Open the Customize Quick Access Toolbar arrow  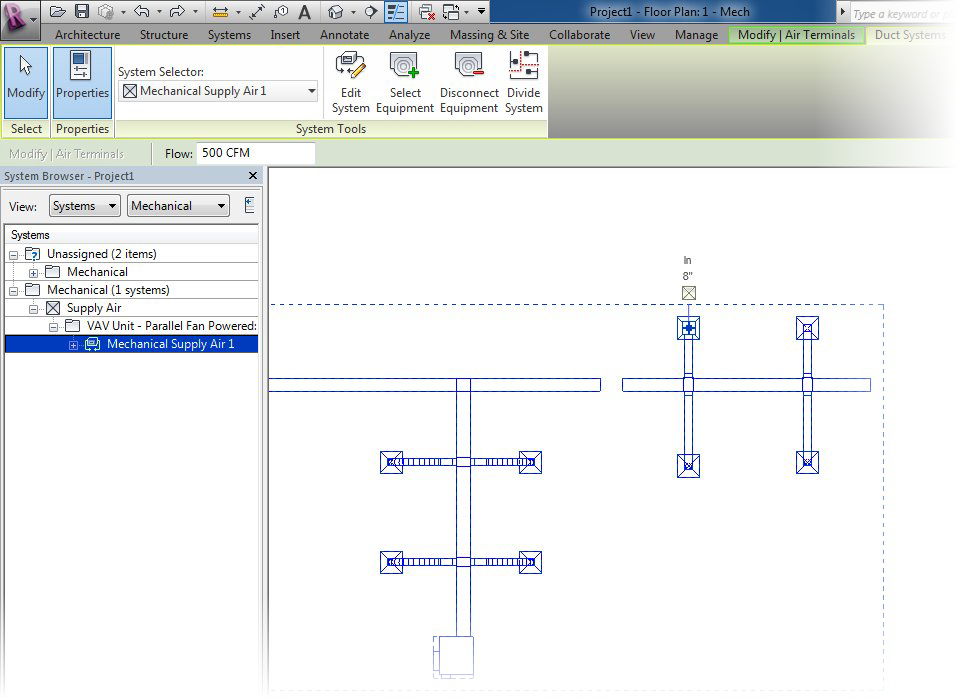click(x=482, y=12)
